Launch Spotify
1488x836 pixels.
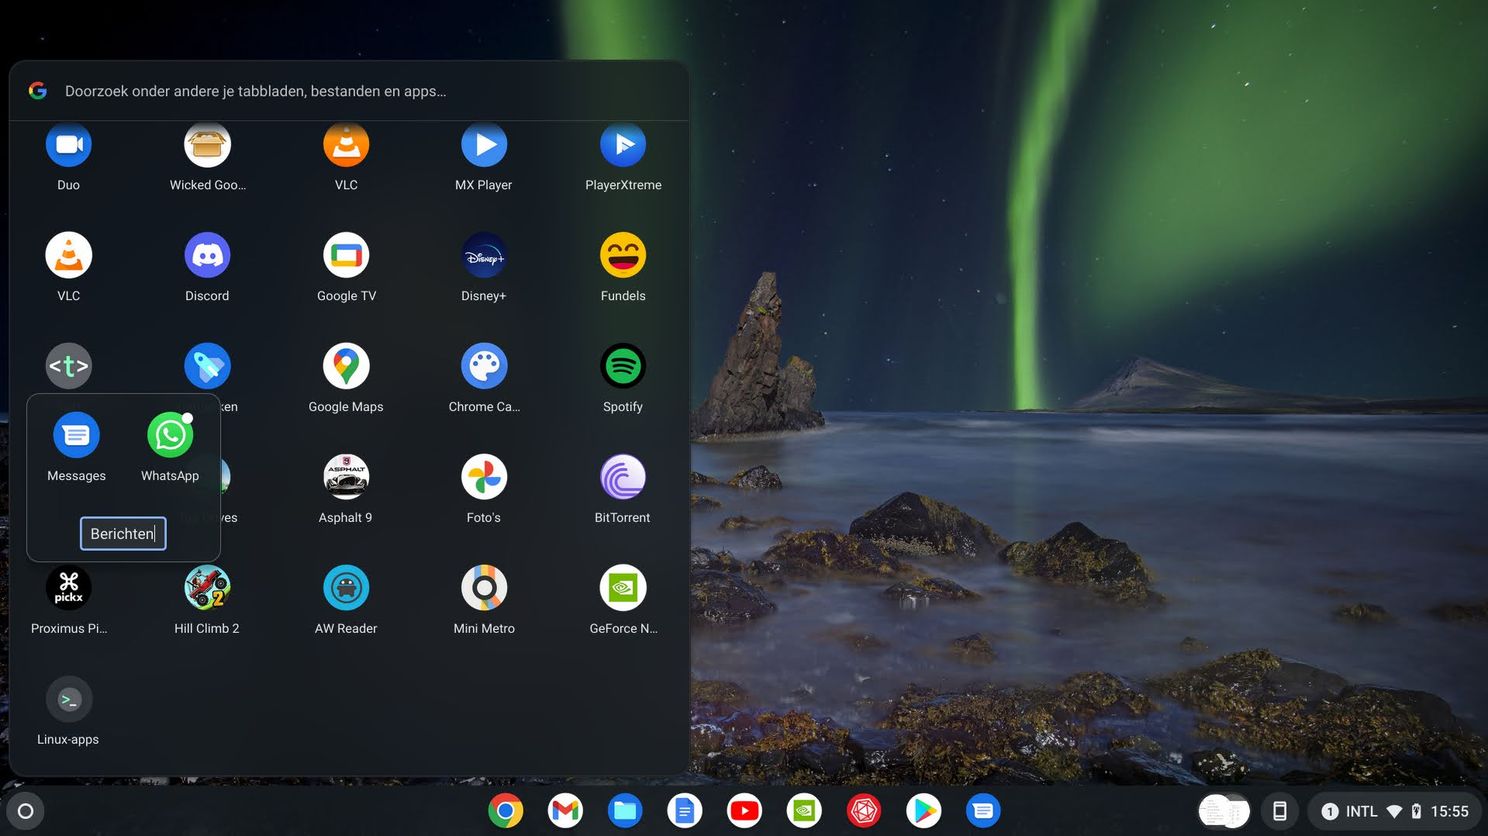pyautogui.click(x=623, y=366)
